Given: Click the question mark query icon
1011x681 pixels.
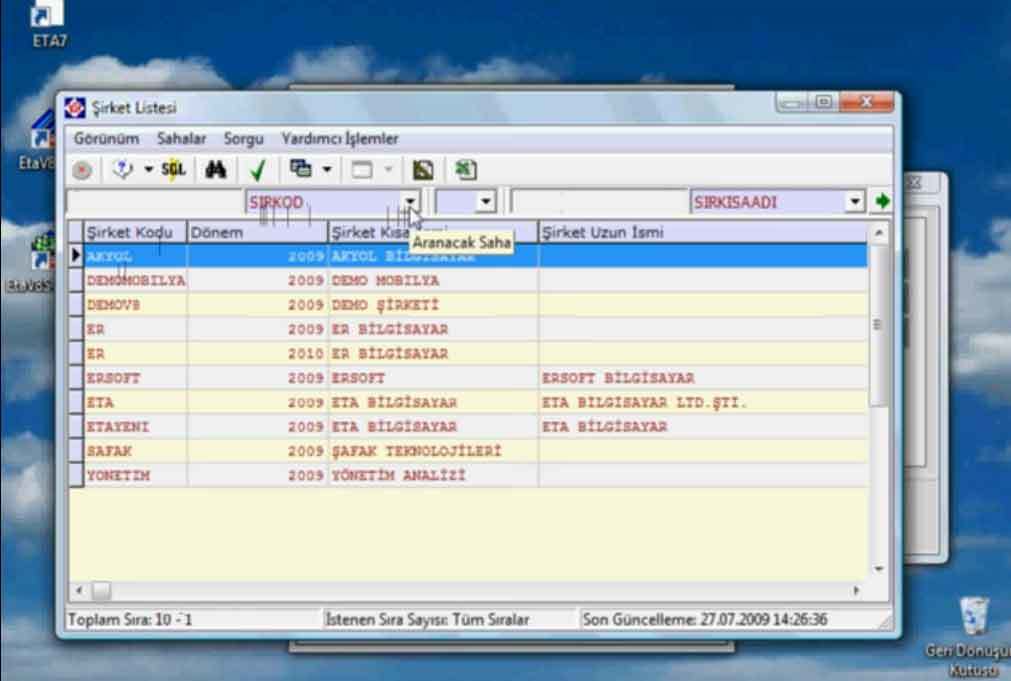Looking at the screenshot, I should point(122,170).
